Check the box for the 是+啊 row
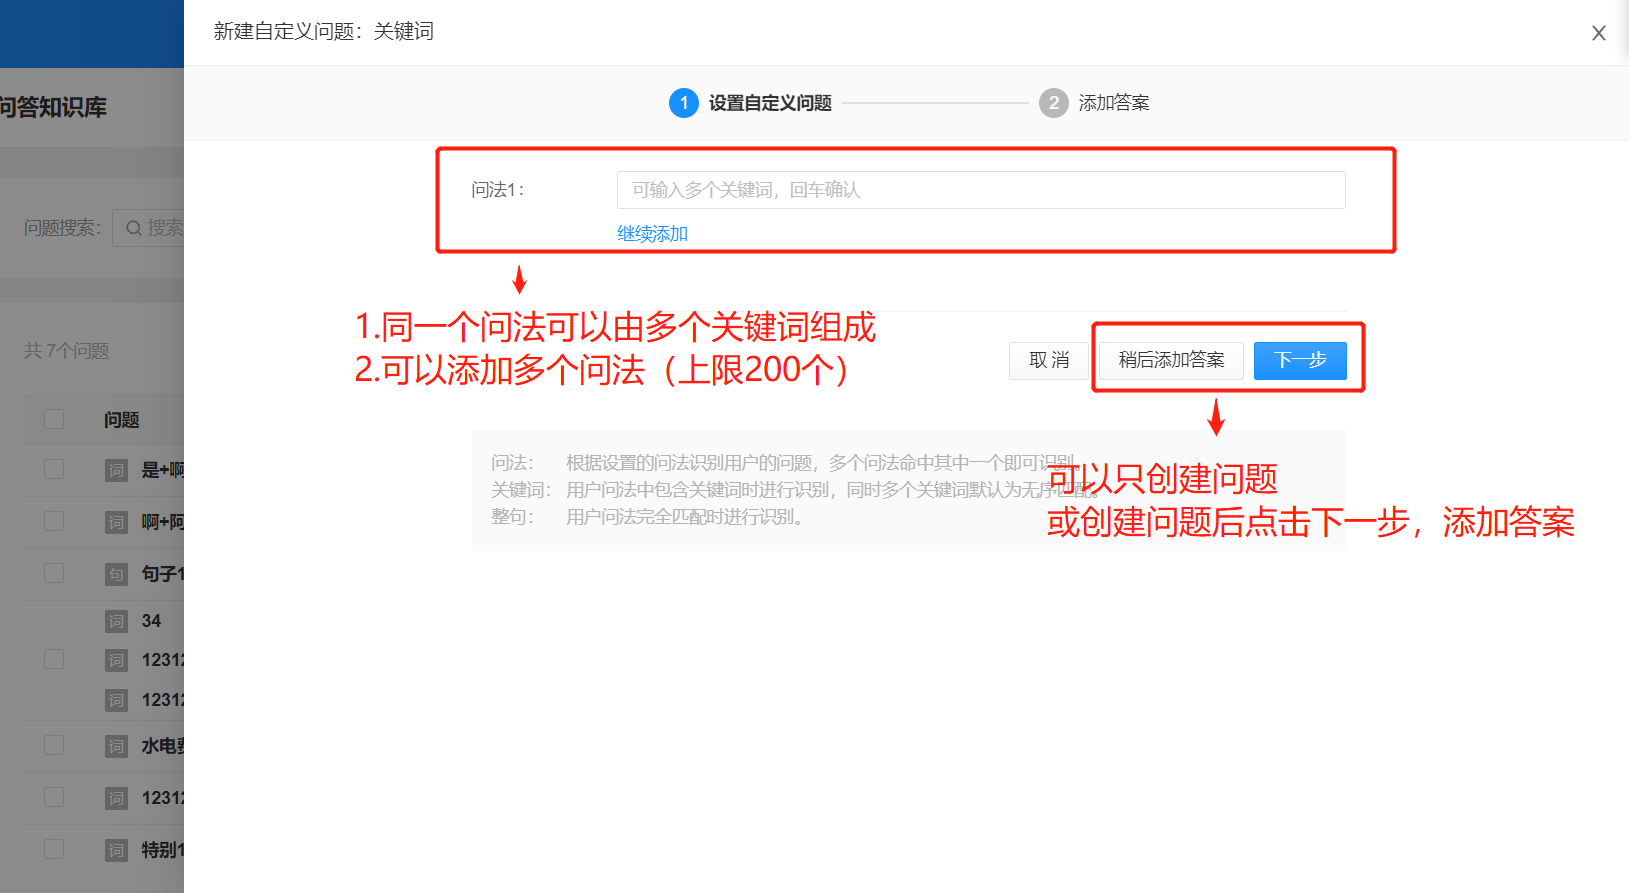Screen dimensions: 1629x893 pyautogui.click(x=54, y=469)
